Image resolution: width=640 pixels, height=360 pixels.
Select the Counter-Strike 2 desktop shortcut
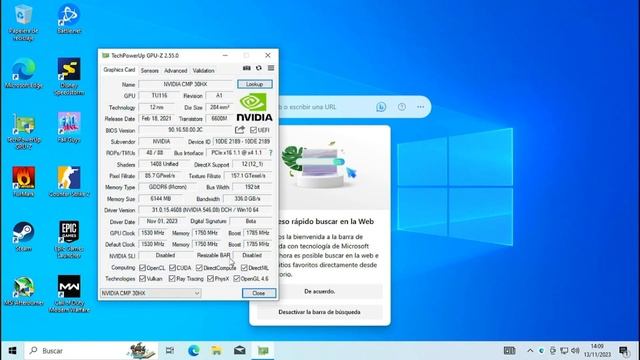(69, 182)
